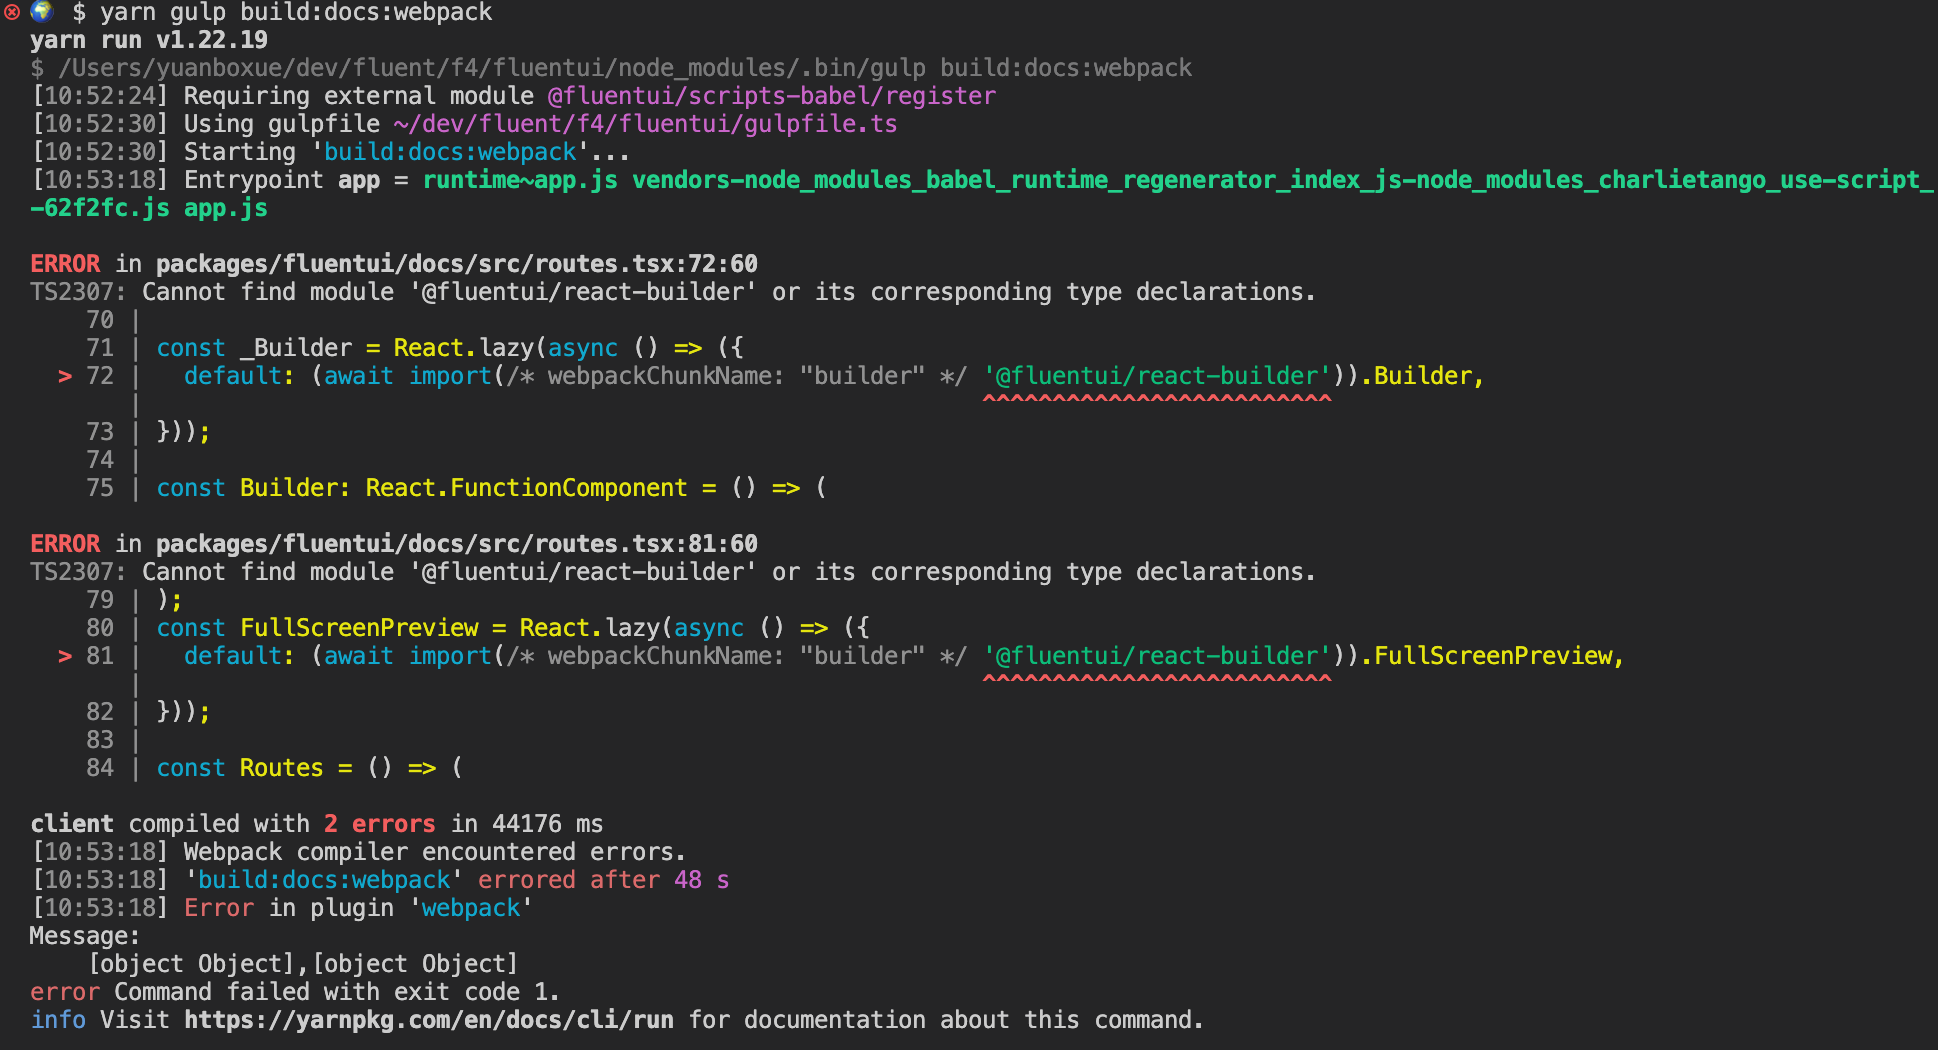Click the '@fluentui/scripts-babel/register' module text
Viewport: 1938px width, 1050px height.
770,95
